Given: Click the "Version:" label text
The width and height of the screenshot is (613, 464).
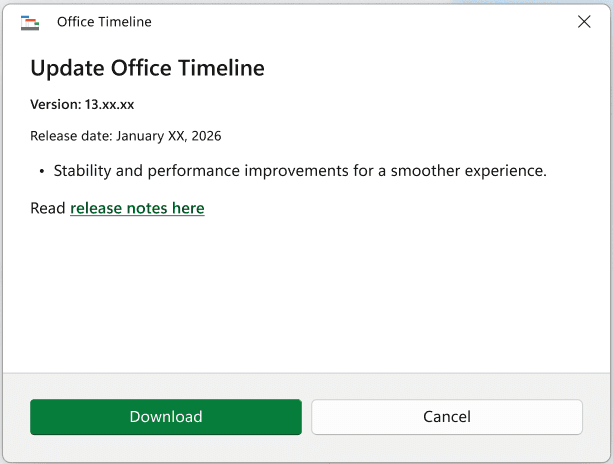Looking at the screenshot, I should point(55,104).
